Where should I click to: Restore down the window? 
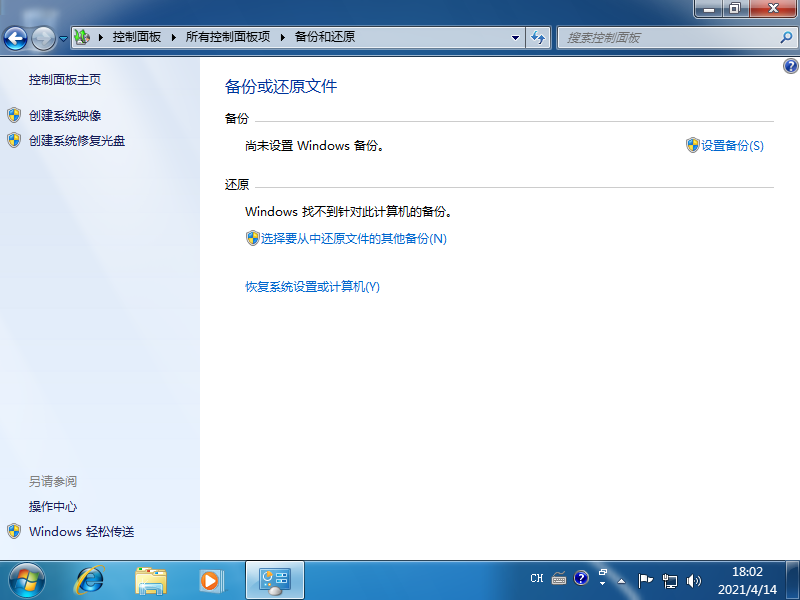pyautogui.click(x=735, y=8)
